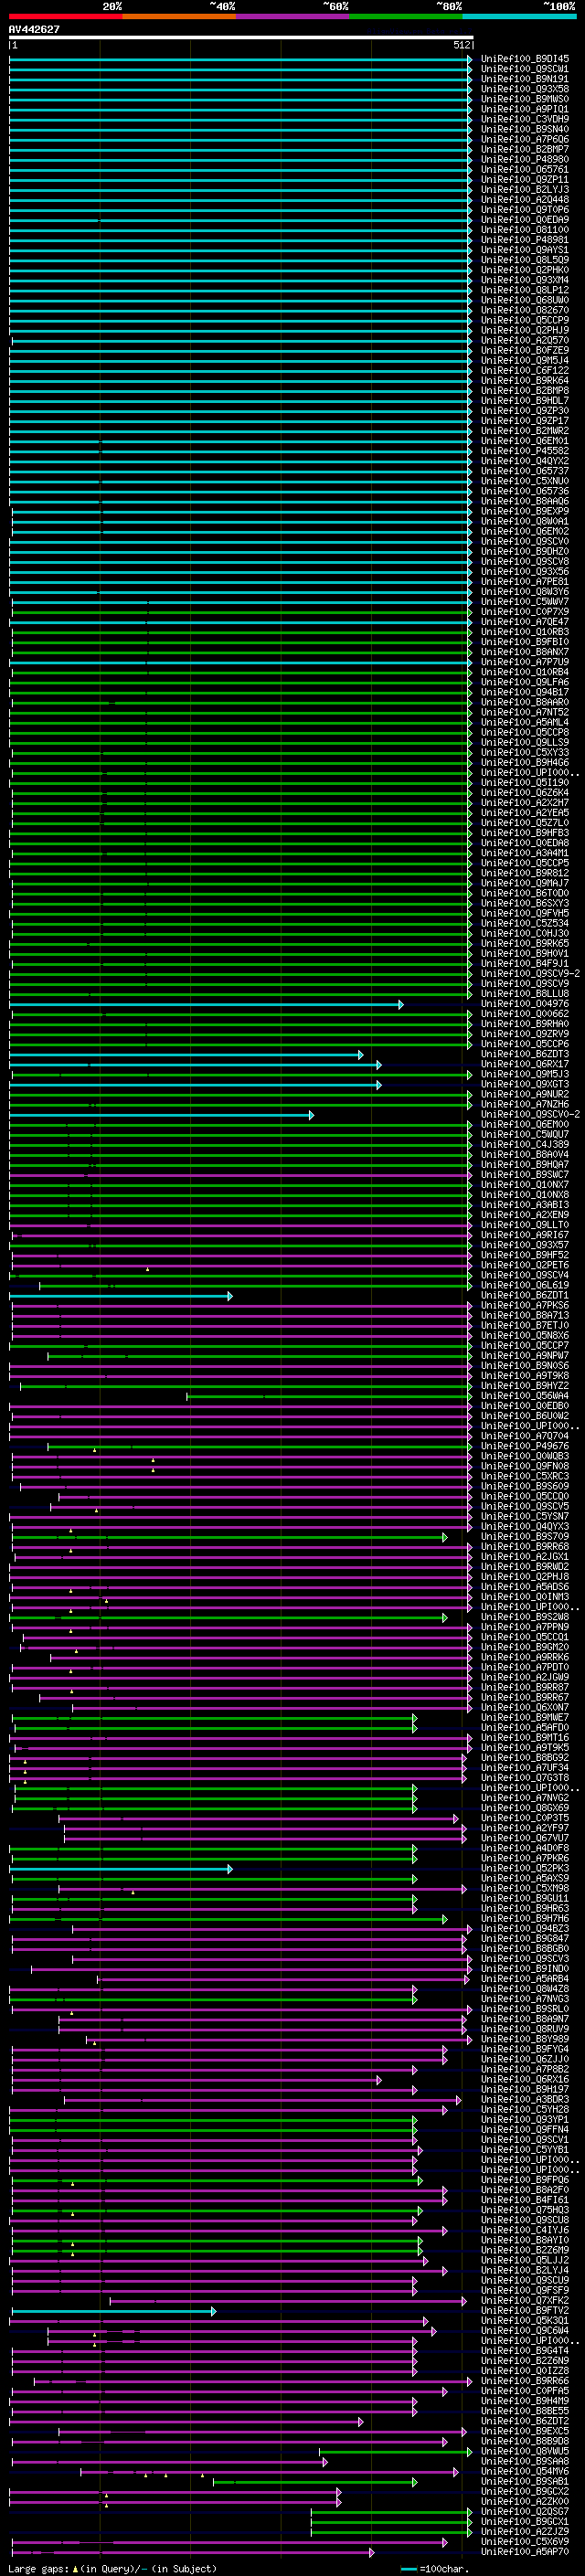
Task: Click the UniRef100_Q6RX17 label
Action: pos(525,1064)
